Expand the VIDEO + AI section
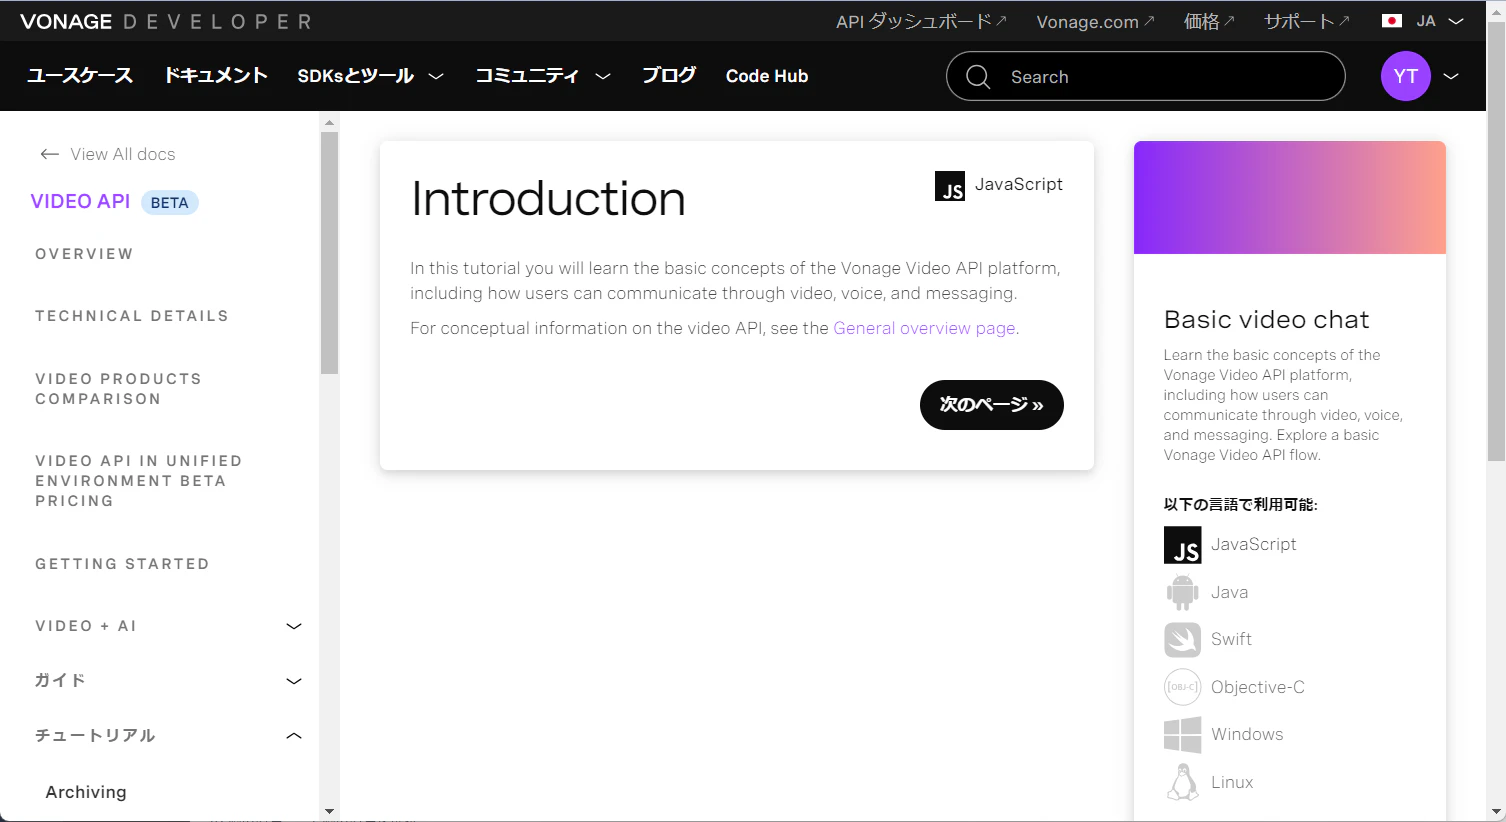This screenshot has width=1506, height=822. point(294,626)
